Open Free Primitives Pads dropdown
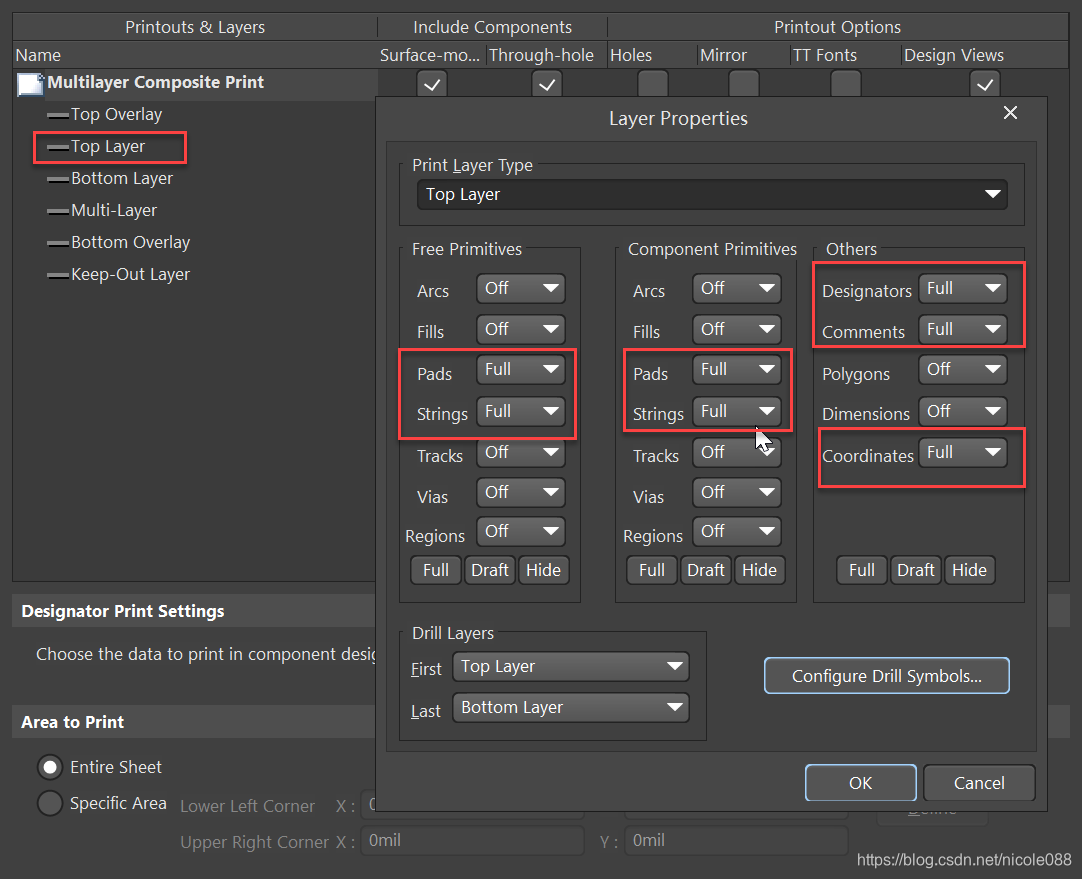This screenshot has height=879, width=1082. pos(520,370)
